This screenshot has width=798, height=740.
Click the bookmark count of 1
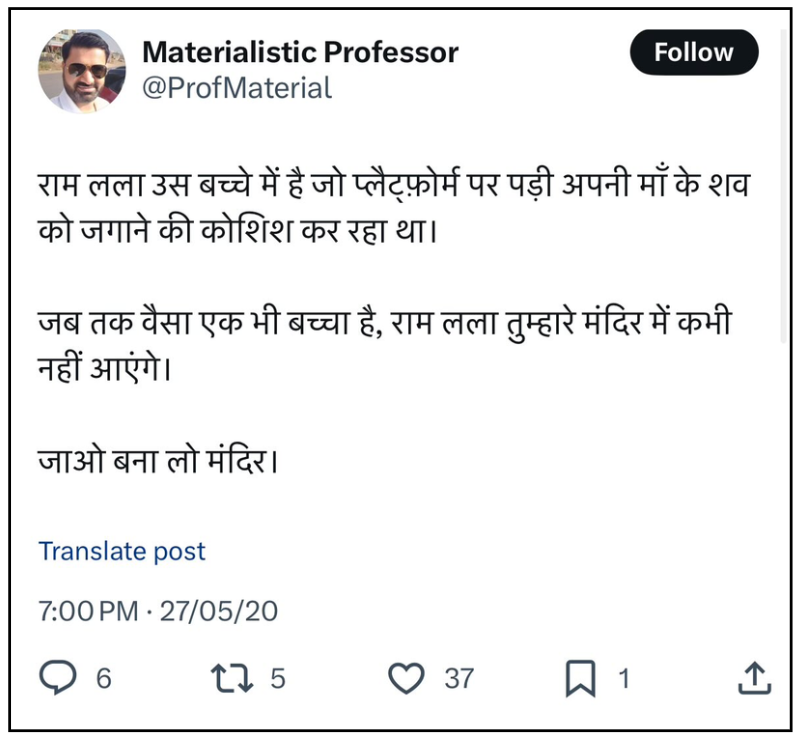(x=624, y=679)
